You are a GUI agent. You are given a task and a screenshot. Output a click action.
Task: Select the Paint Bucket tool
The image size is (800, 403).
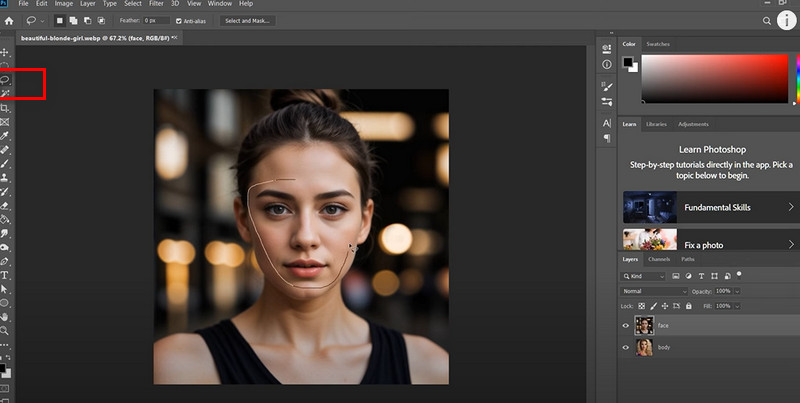tap(5, 219)
